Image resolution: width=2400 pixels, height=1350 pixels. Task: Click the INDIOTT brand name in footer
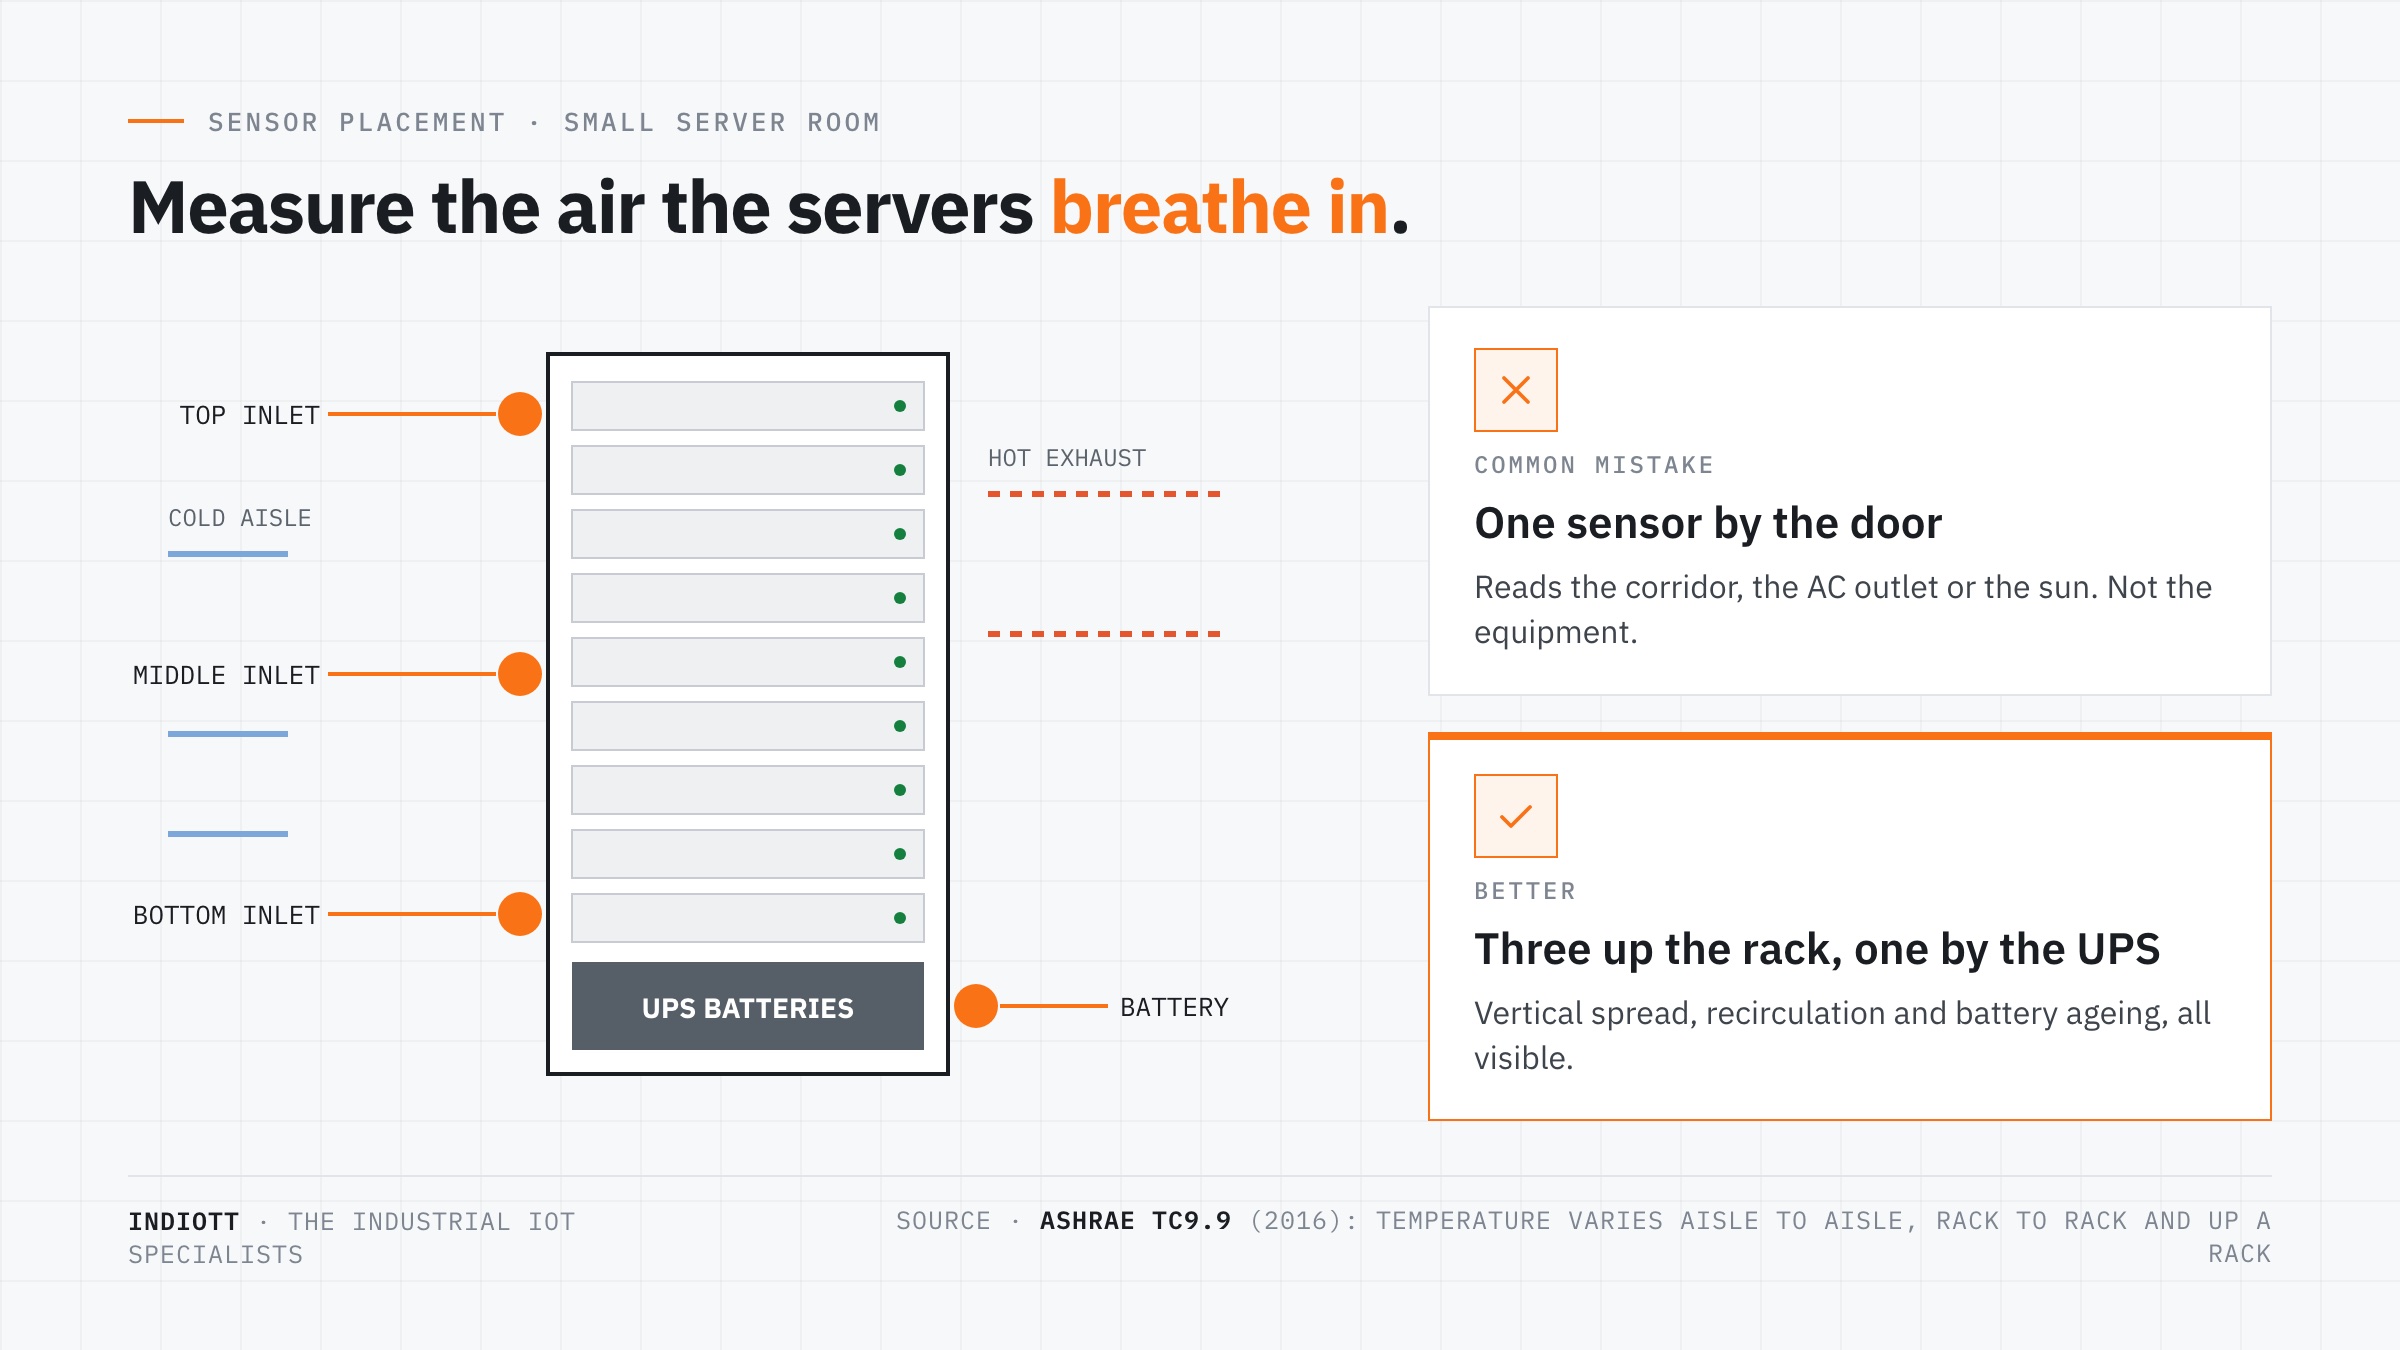[x=184, y=1221]
